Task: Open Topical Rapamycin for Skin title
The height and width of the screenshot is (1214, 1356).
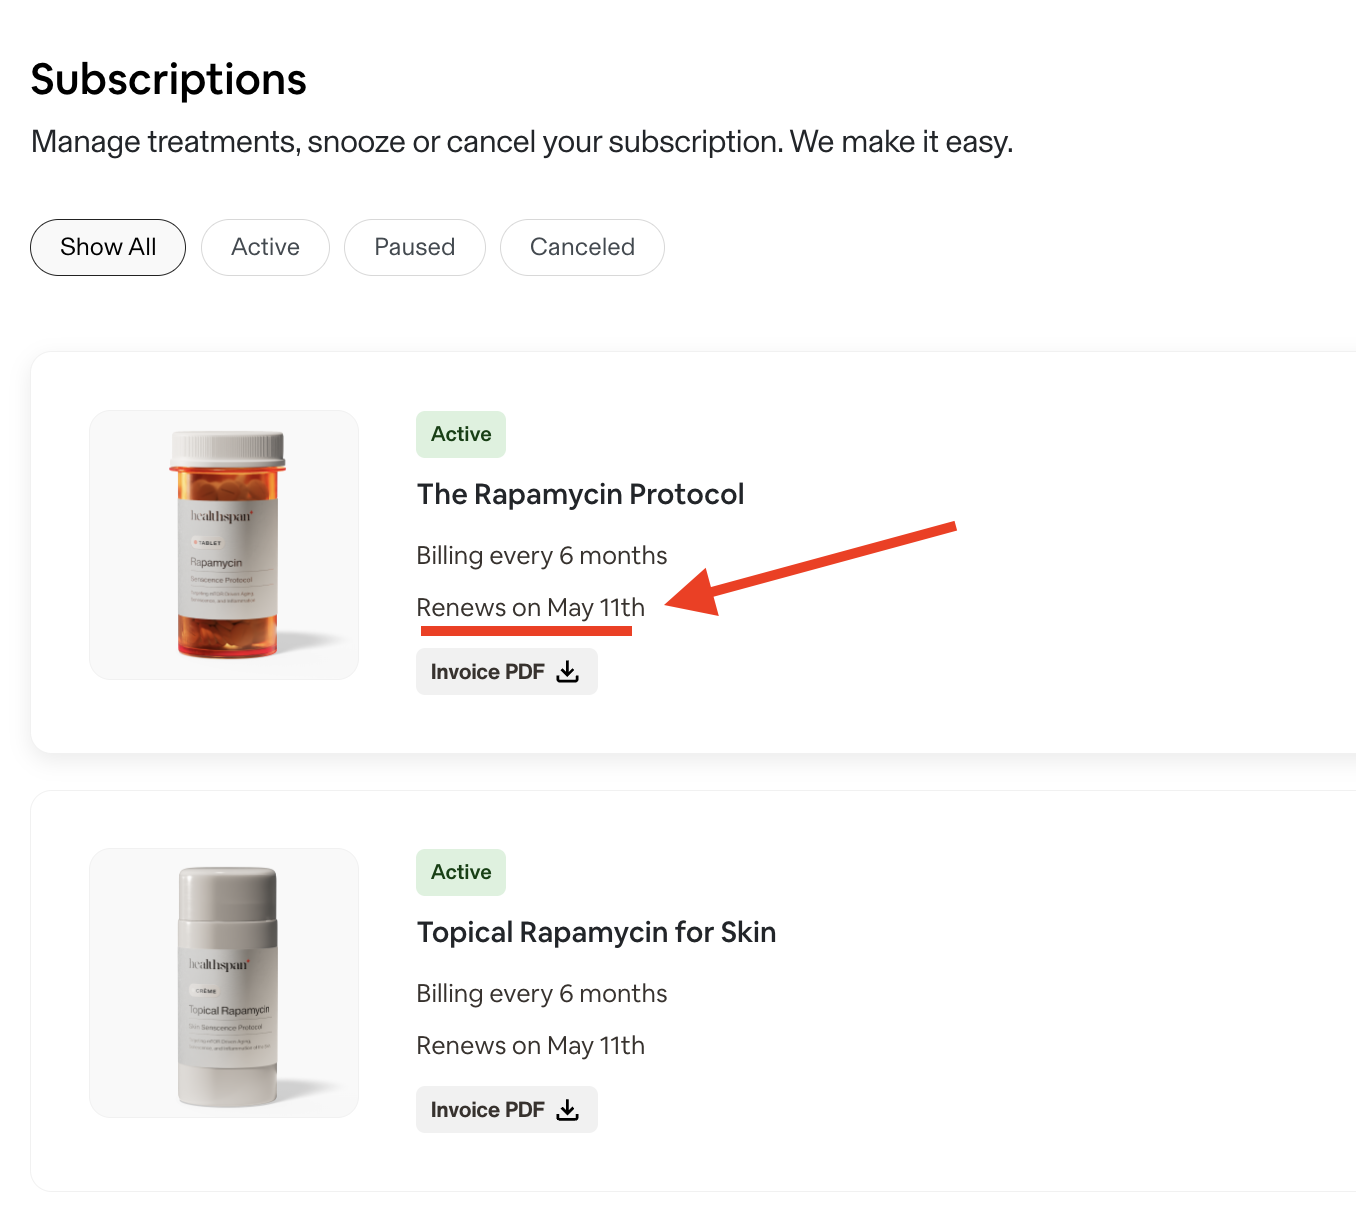Action: coord(596,932)
